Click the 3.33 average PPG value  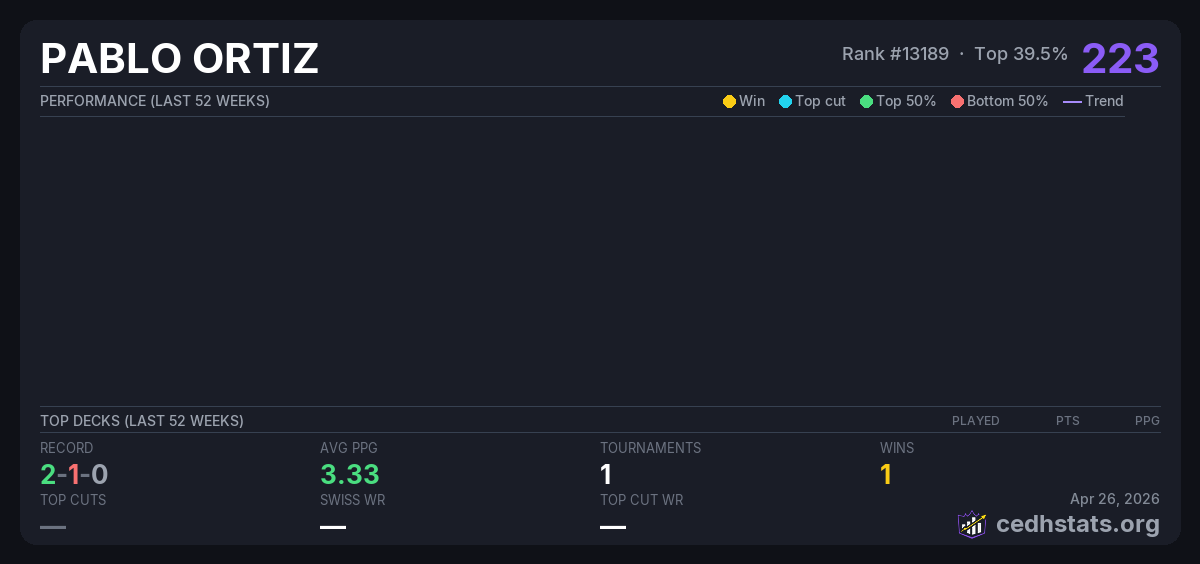(x=350, y=475)
